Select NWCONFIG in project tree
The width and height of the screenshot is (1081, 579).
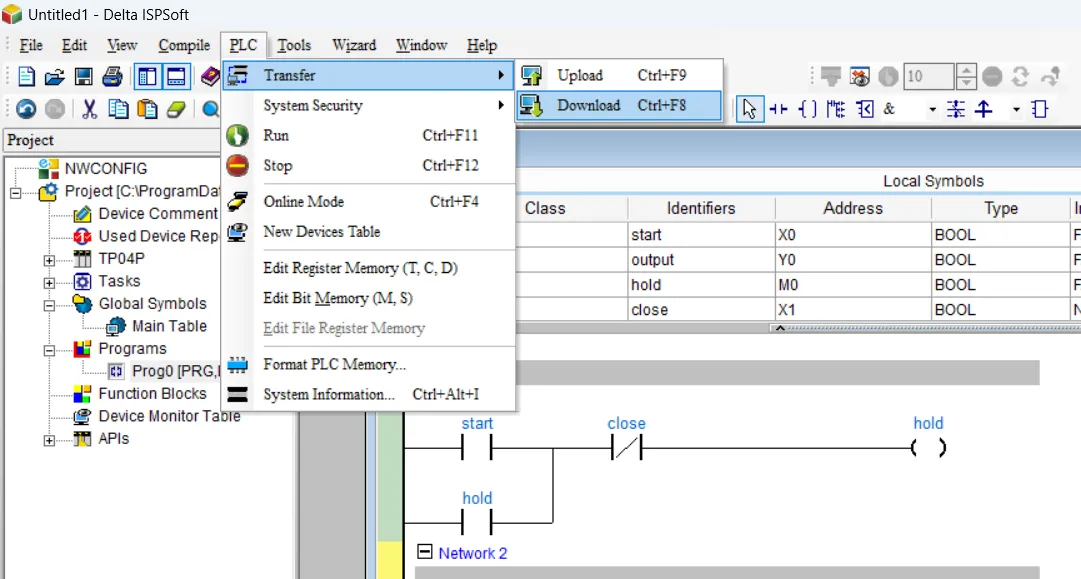click(105, 169)
